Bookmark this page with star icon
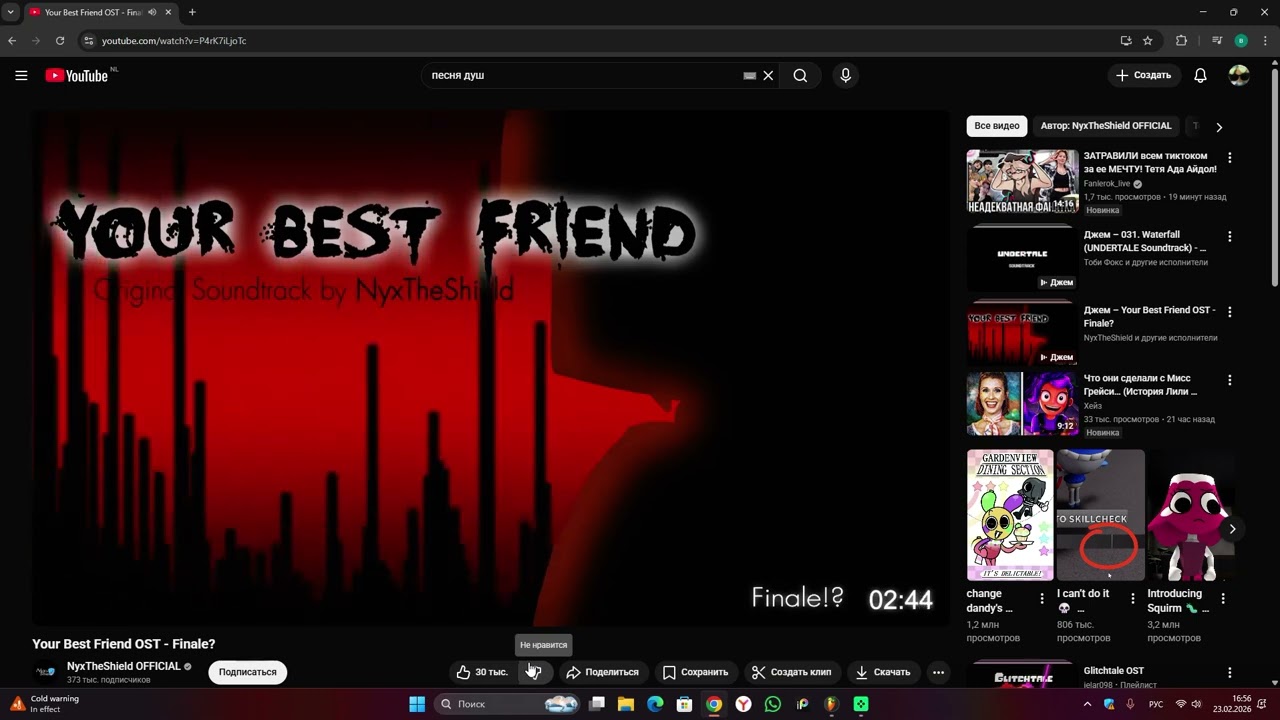This screenshot has width=1280, height=720. click(1148, 41)
